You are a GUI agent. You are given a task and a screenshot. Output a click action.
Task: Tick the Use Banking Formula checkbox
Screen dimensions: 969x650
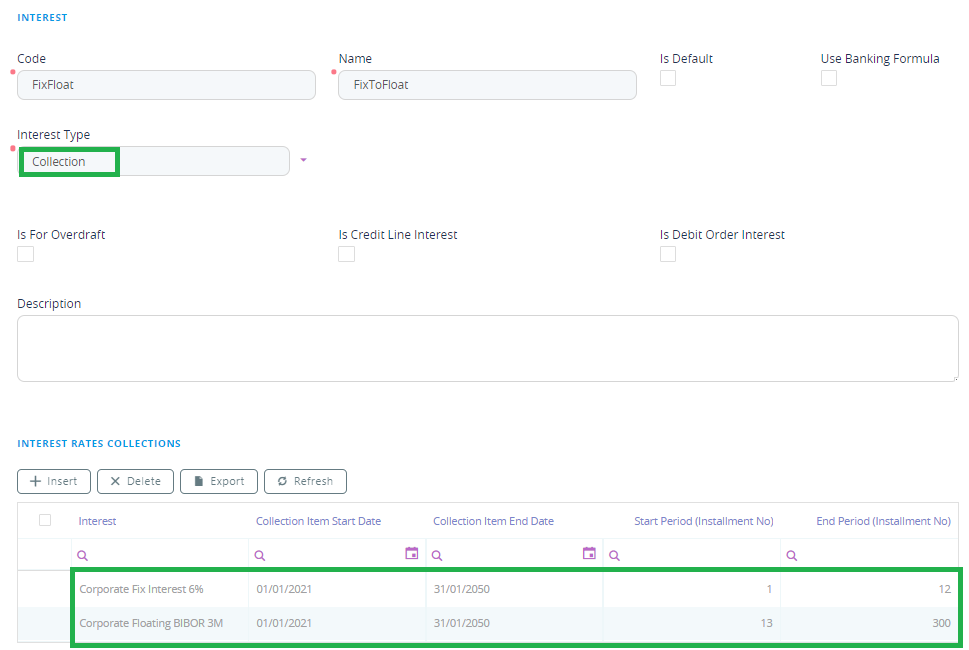829,78
